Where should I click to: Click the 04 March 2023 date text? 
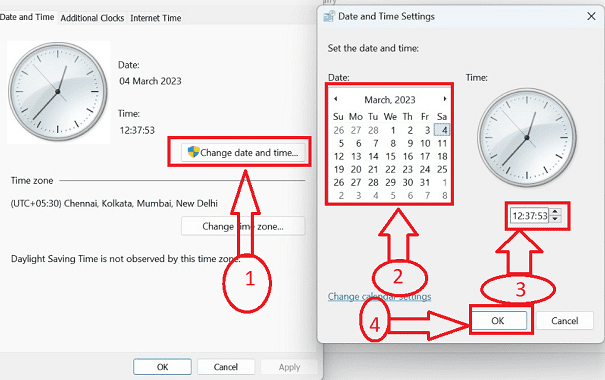point(150,81)
